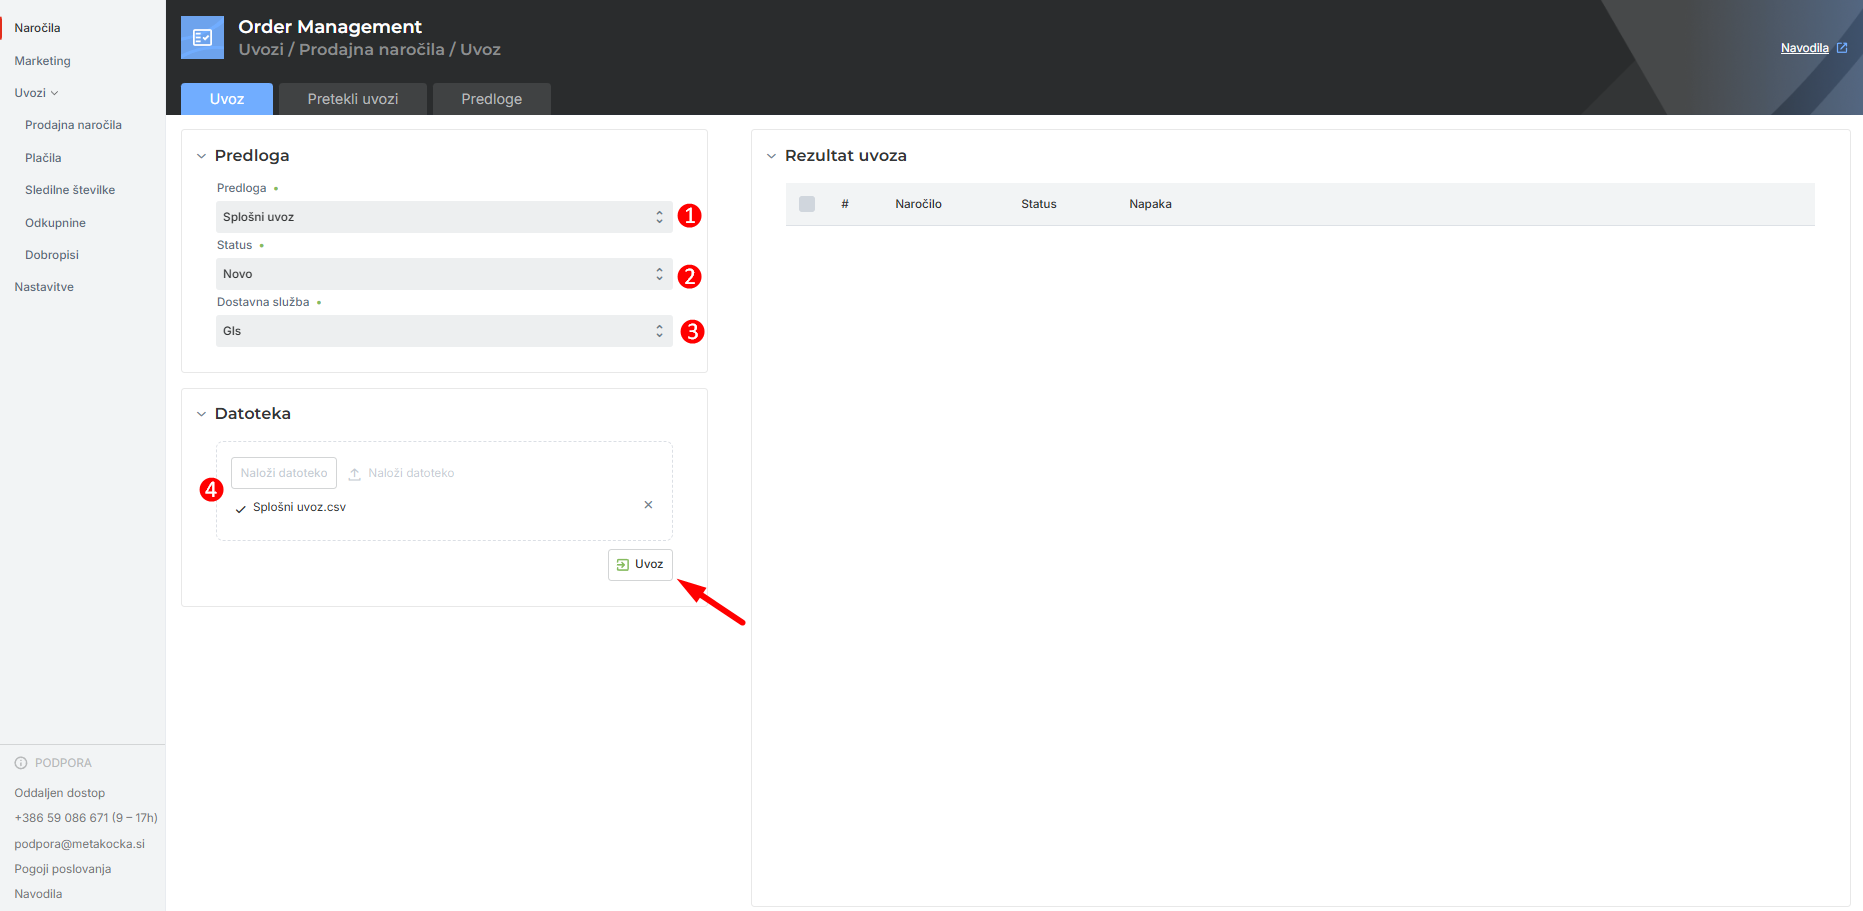Click the podpora@metakocka.si email link
The image size is (1863, 911).
pos(79,844)
